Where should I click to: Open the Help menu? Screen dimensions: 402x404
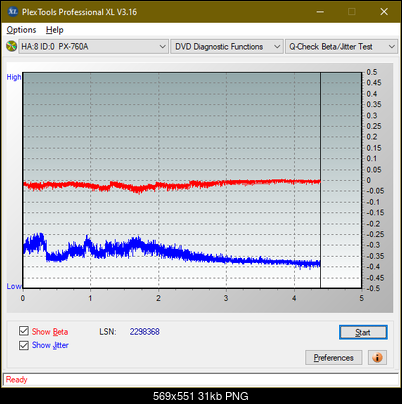(x=55, y=30)
